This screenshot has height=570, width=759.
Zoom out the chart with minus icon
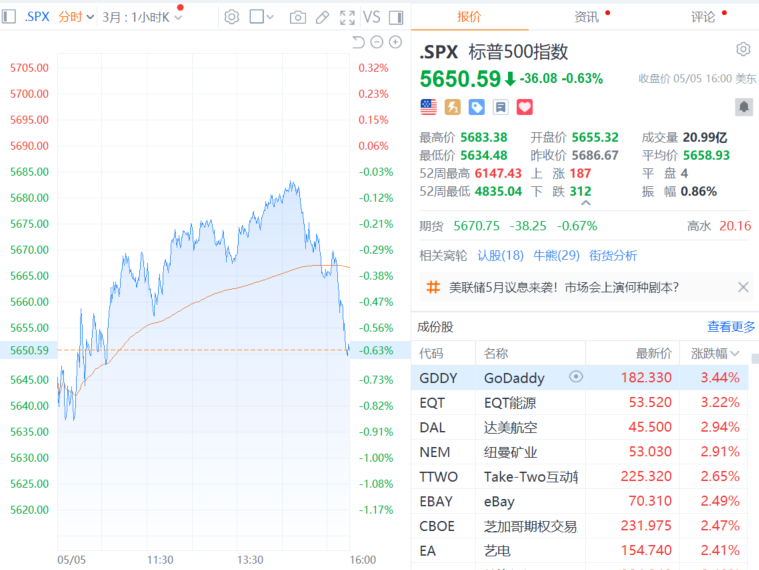coord(377,42)
